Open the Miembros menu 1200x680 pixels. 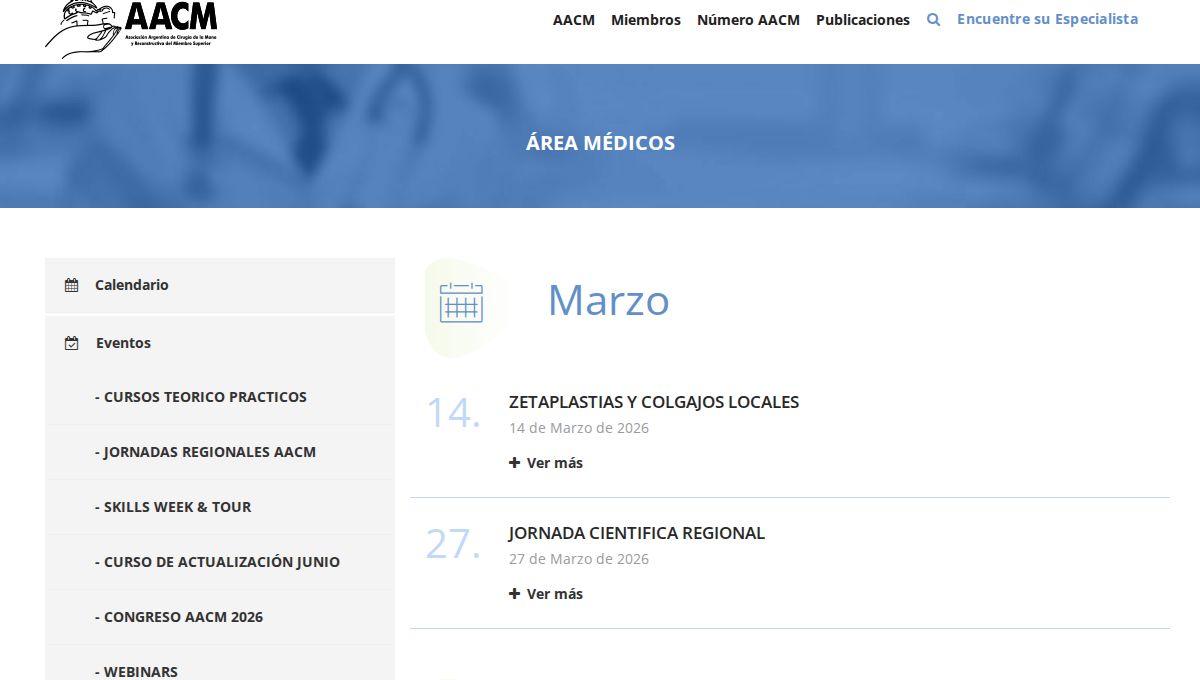coord(646,20)
